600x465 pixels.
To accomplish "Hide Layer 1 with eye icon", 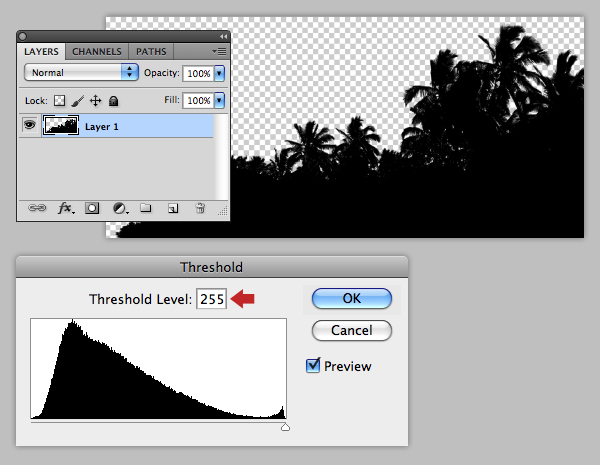I will point(29,125).
